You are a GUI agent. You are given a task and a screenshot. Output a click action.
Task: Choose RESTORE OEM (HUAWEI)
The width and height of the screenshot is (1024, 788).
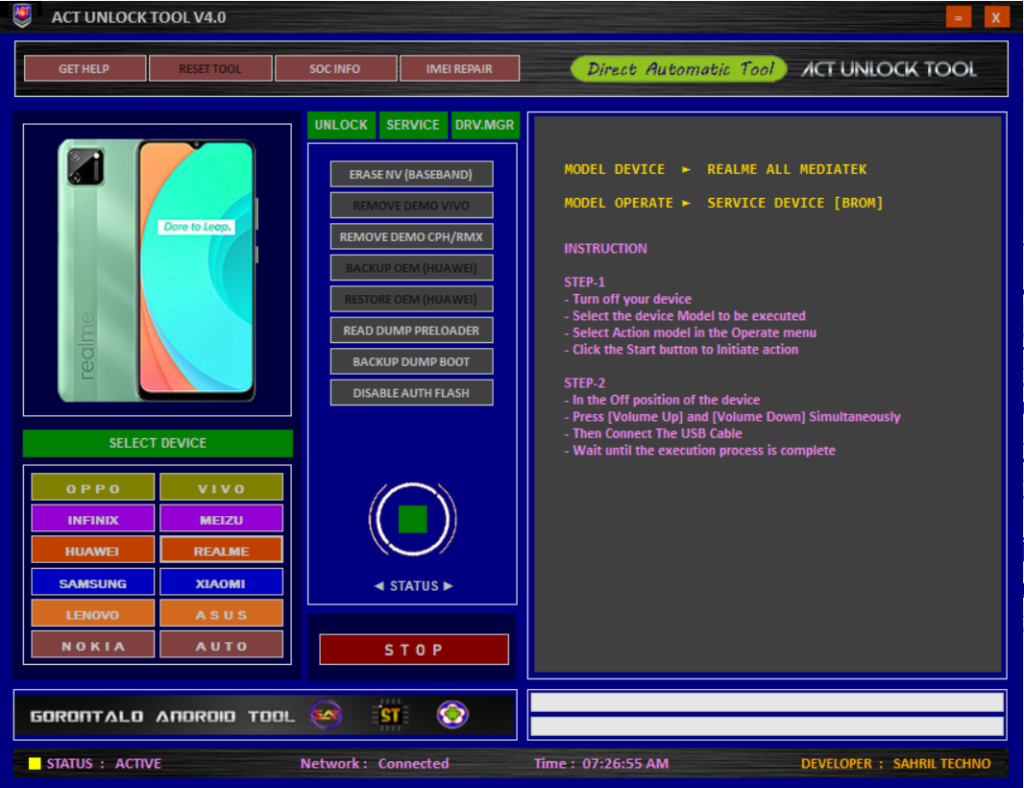tap(411, 300)
